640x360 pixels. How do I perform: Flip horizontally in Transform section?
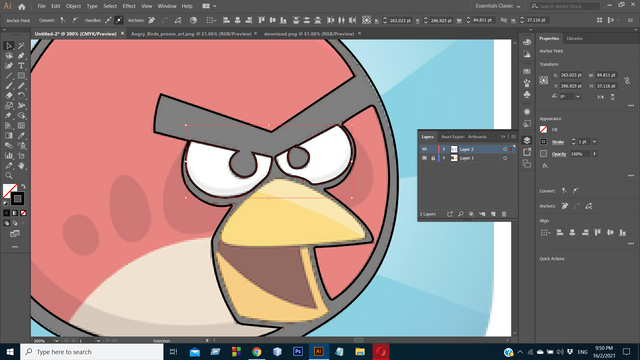coord(600,97)
